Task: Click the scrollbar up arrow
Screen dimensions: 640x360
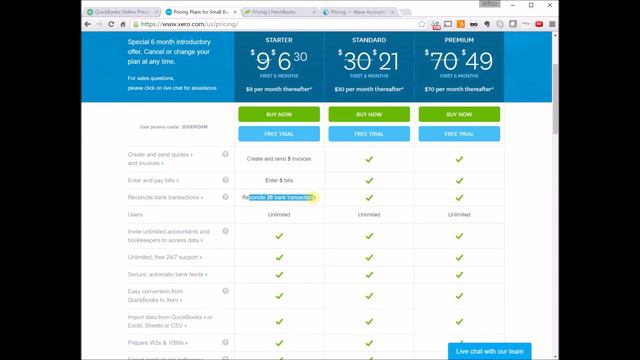Action: (x=555, y=36)
